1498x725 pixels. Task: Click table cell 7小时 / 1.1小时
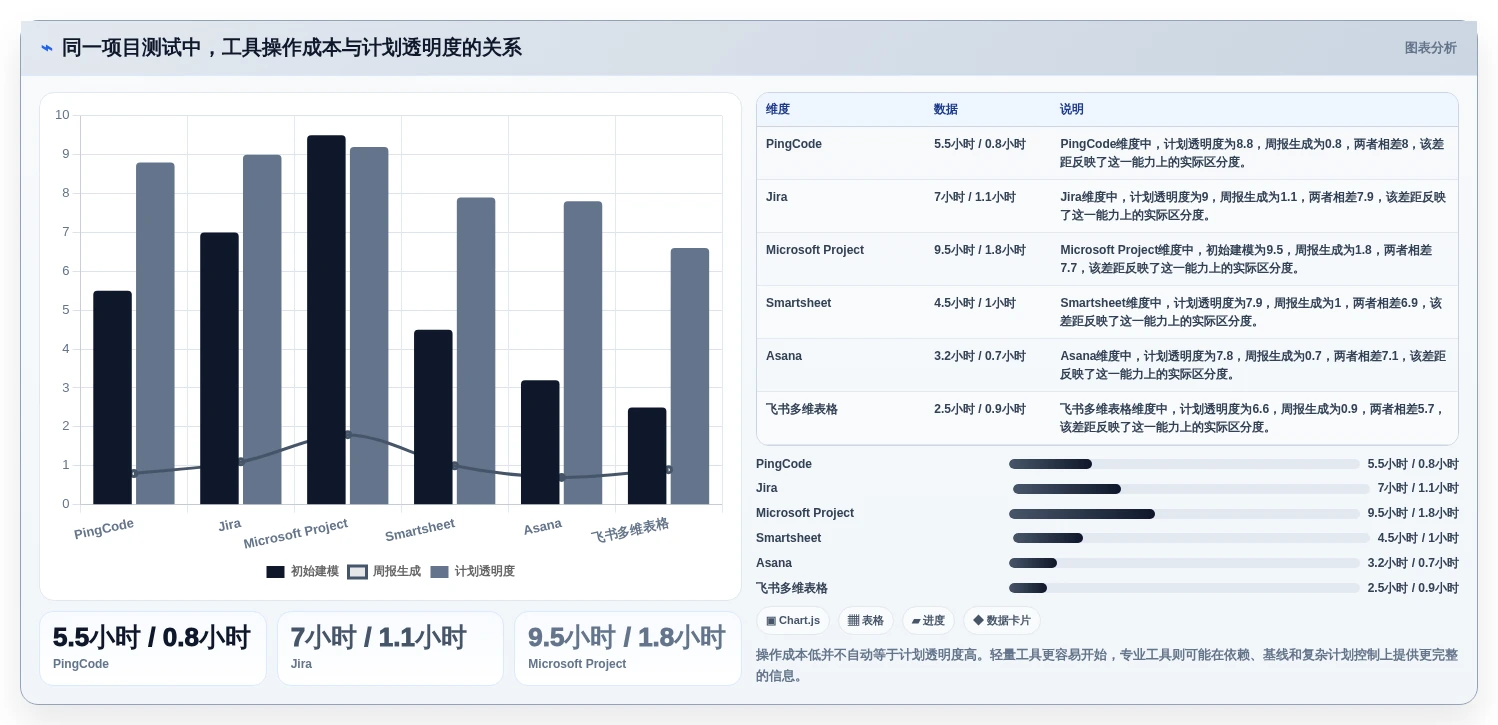tap(975, 197)
